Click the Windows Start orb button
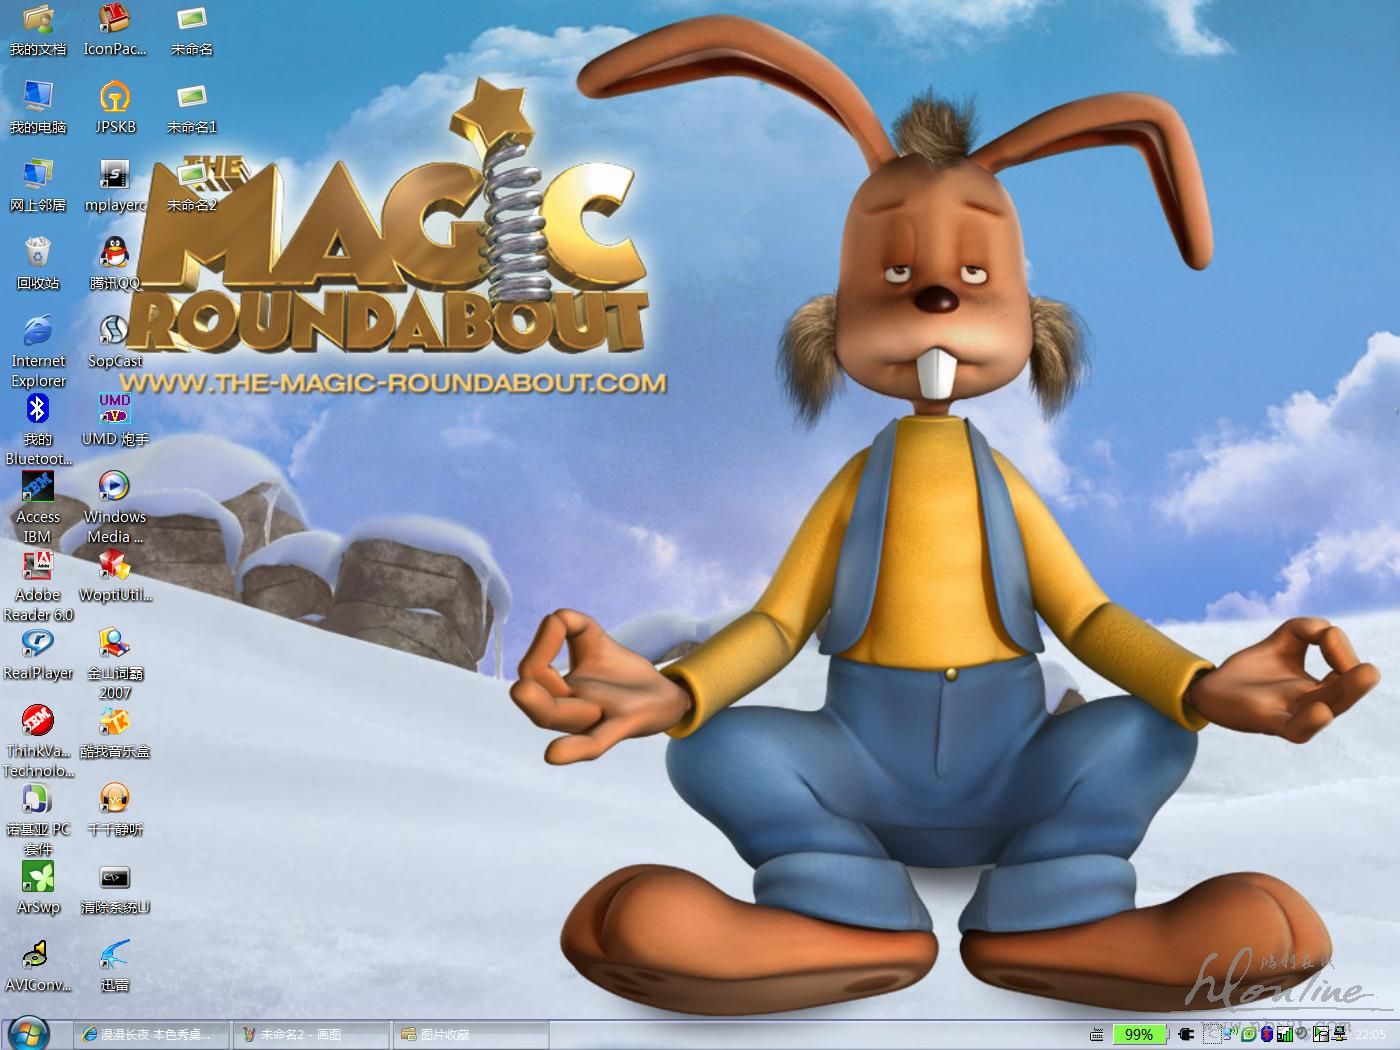 [x=28, y=1033]
